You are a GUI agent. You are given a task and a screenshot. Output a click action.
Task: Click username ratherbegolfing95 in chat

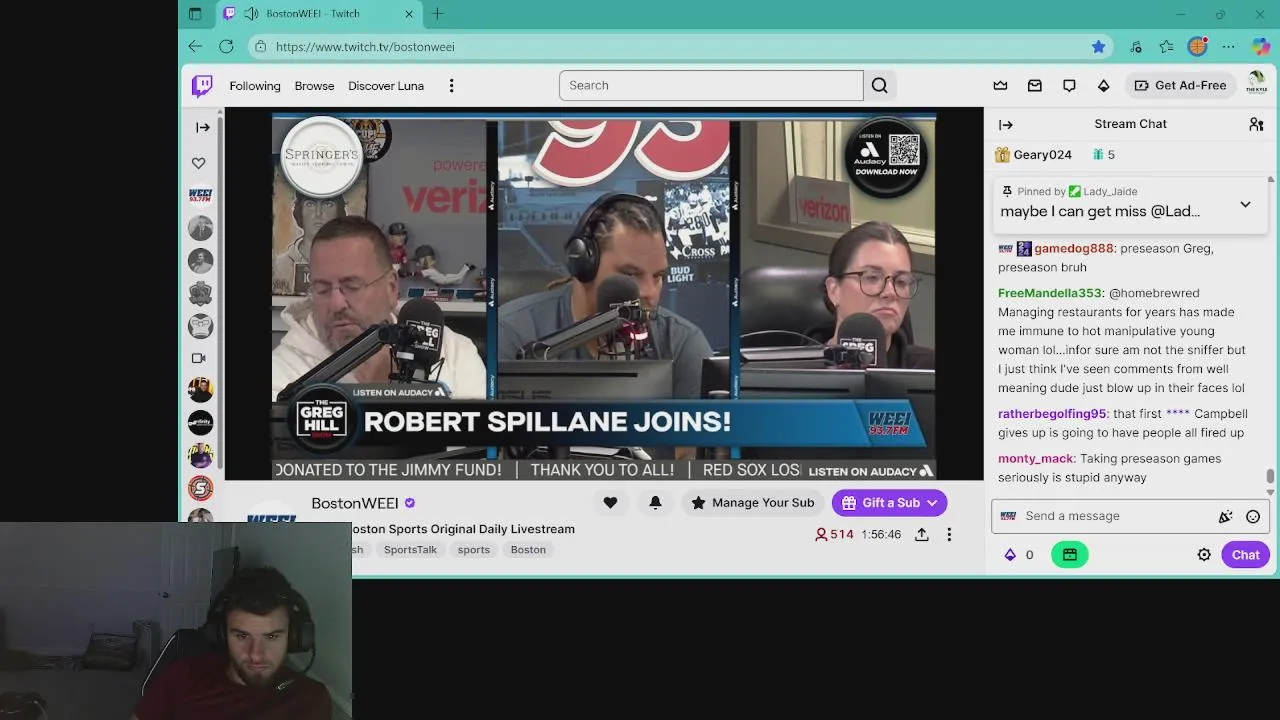coord(1052,413)
